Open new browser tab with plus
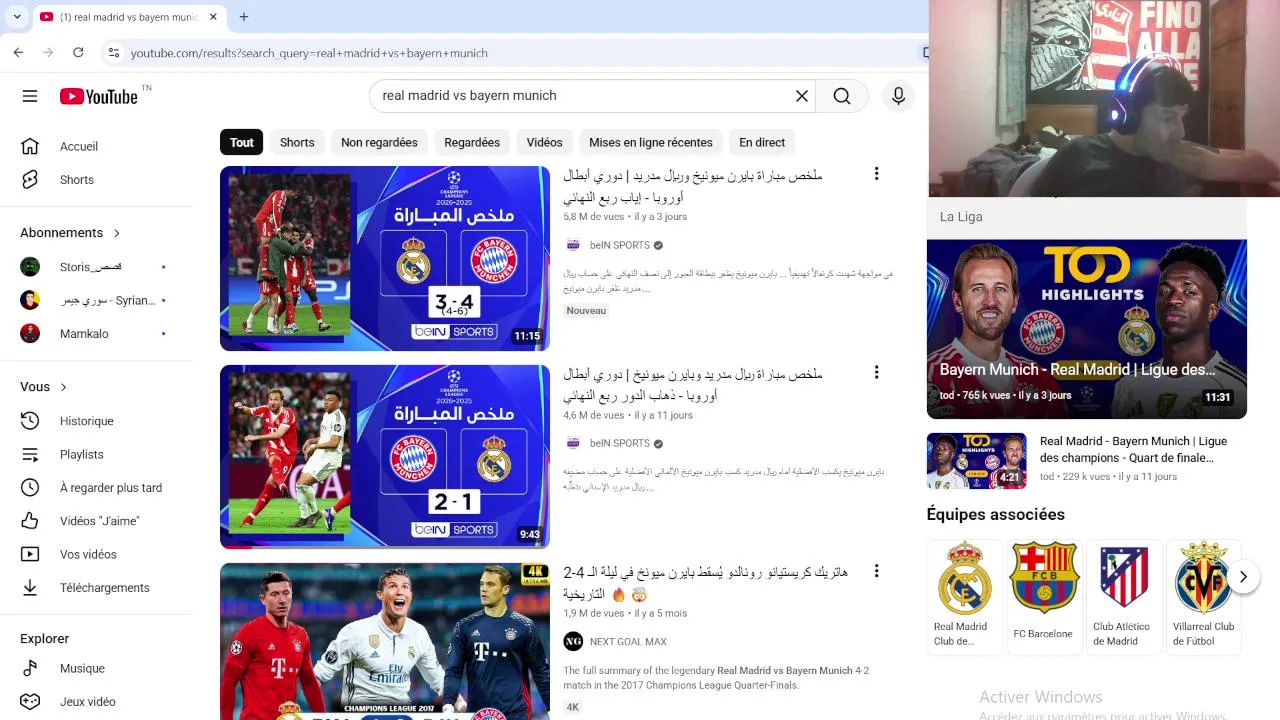This screenshot has width=1280, height=720. (x=244, y=17)
